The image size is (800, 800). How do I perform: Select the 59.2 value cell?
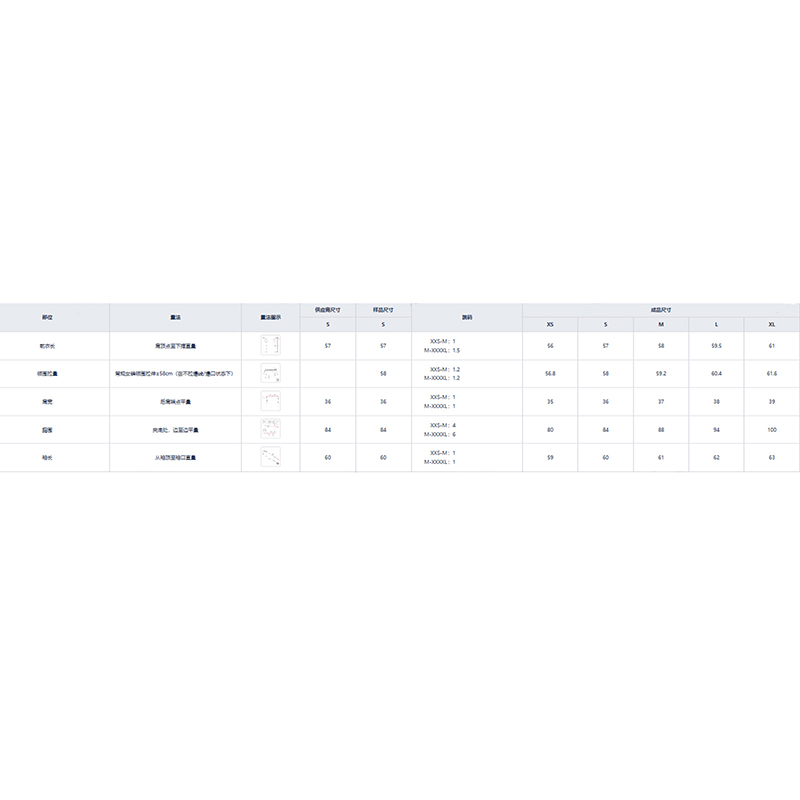[x=661, y=373]
